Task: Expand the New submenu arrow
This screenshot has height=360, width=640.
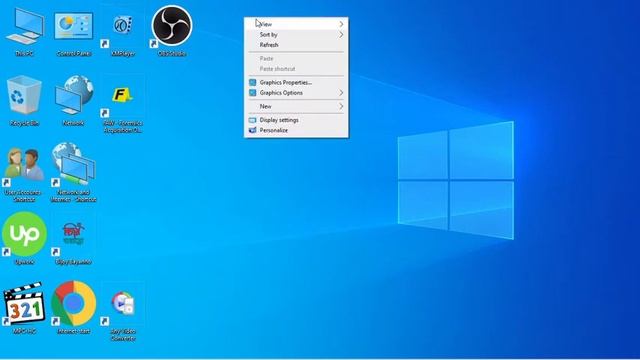Action: [x=341, y=107]
